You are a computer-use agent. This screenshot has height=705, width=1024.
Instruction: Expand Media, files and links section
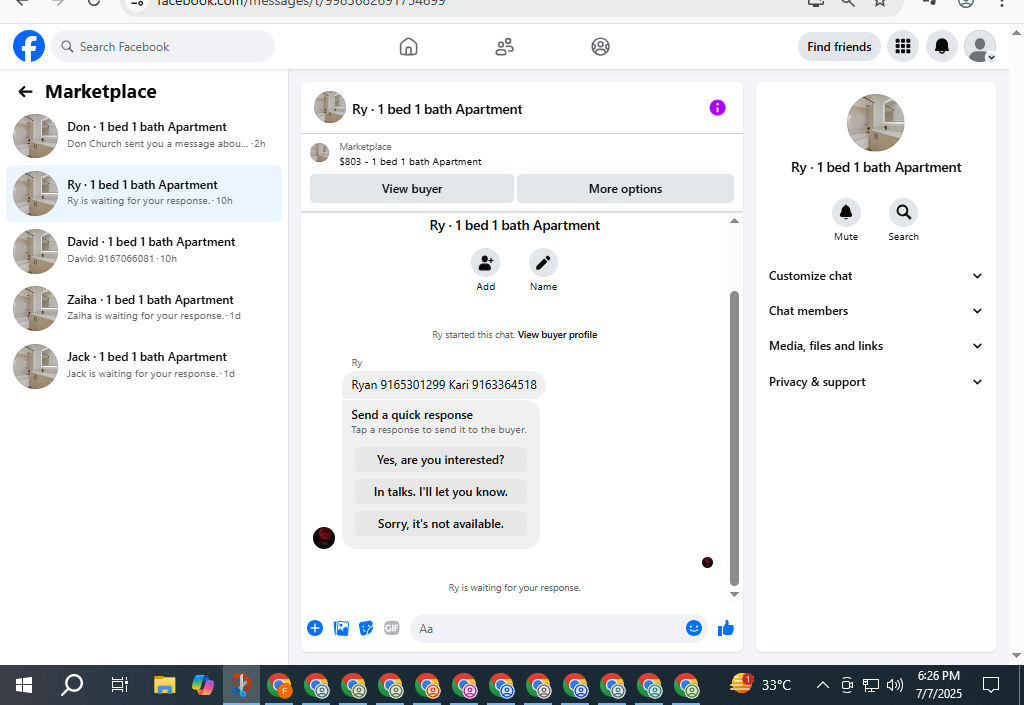[x=875, y=346]
